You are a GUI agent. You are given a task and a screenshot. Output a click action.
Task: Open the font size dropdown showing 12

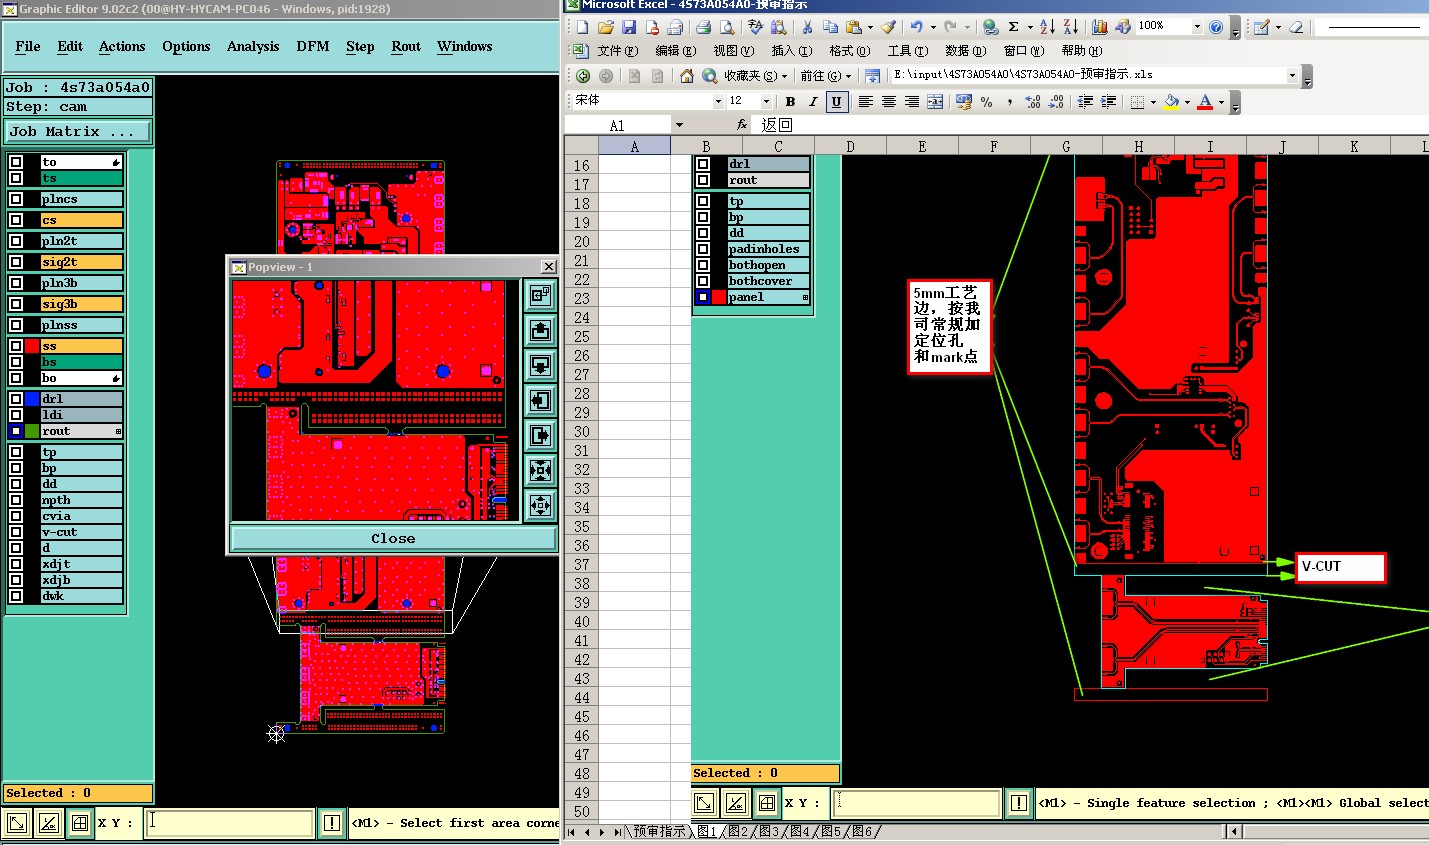766,102
